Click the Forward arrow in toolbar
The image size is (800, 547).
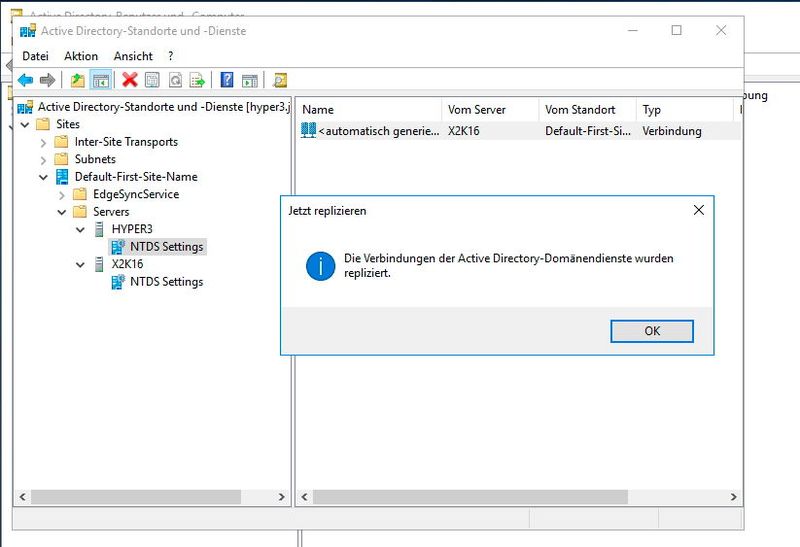click(47, 80)
